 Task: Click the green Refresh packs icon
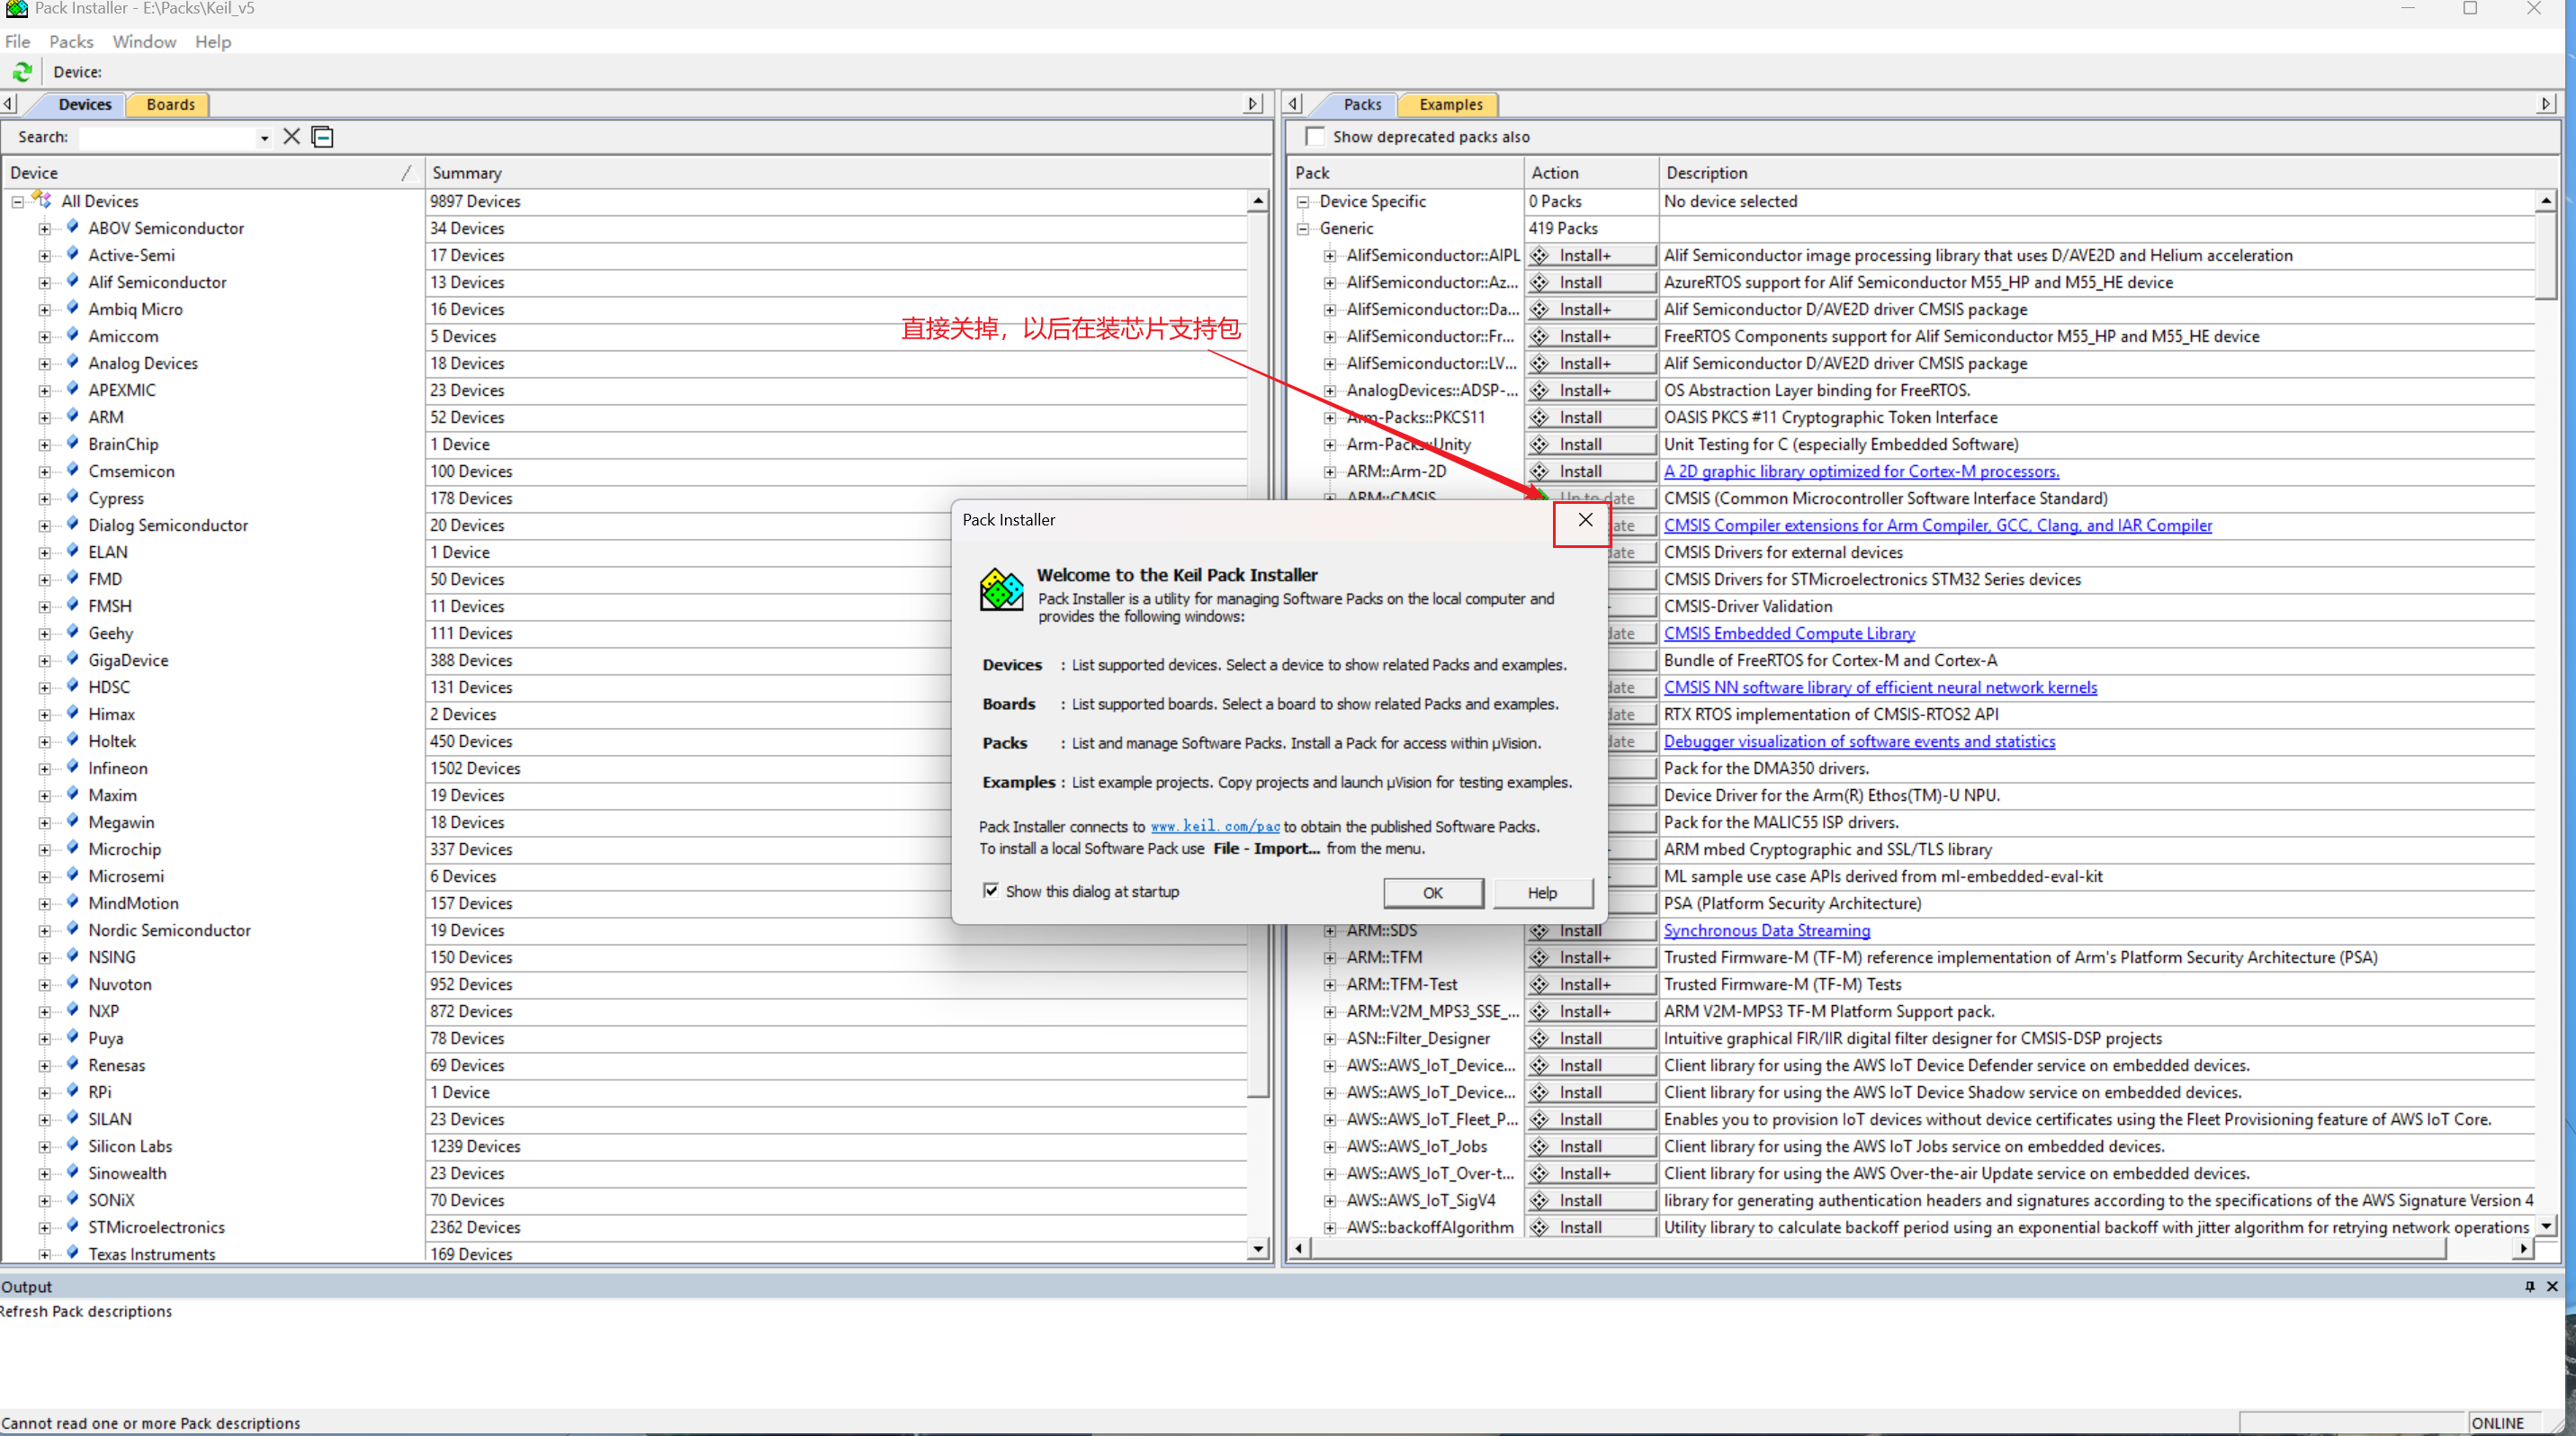(22, 72)
